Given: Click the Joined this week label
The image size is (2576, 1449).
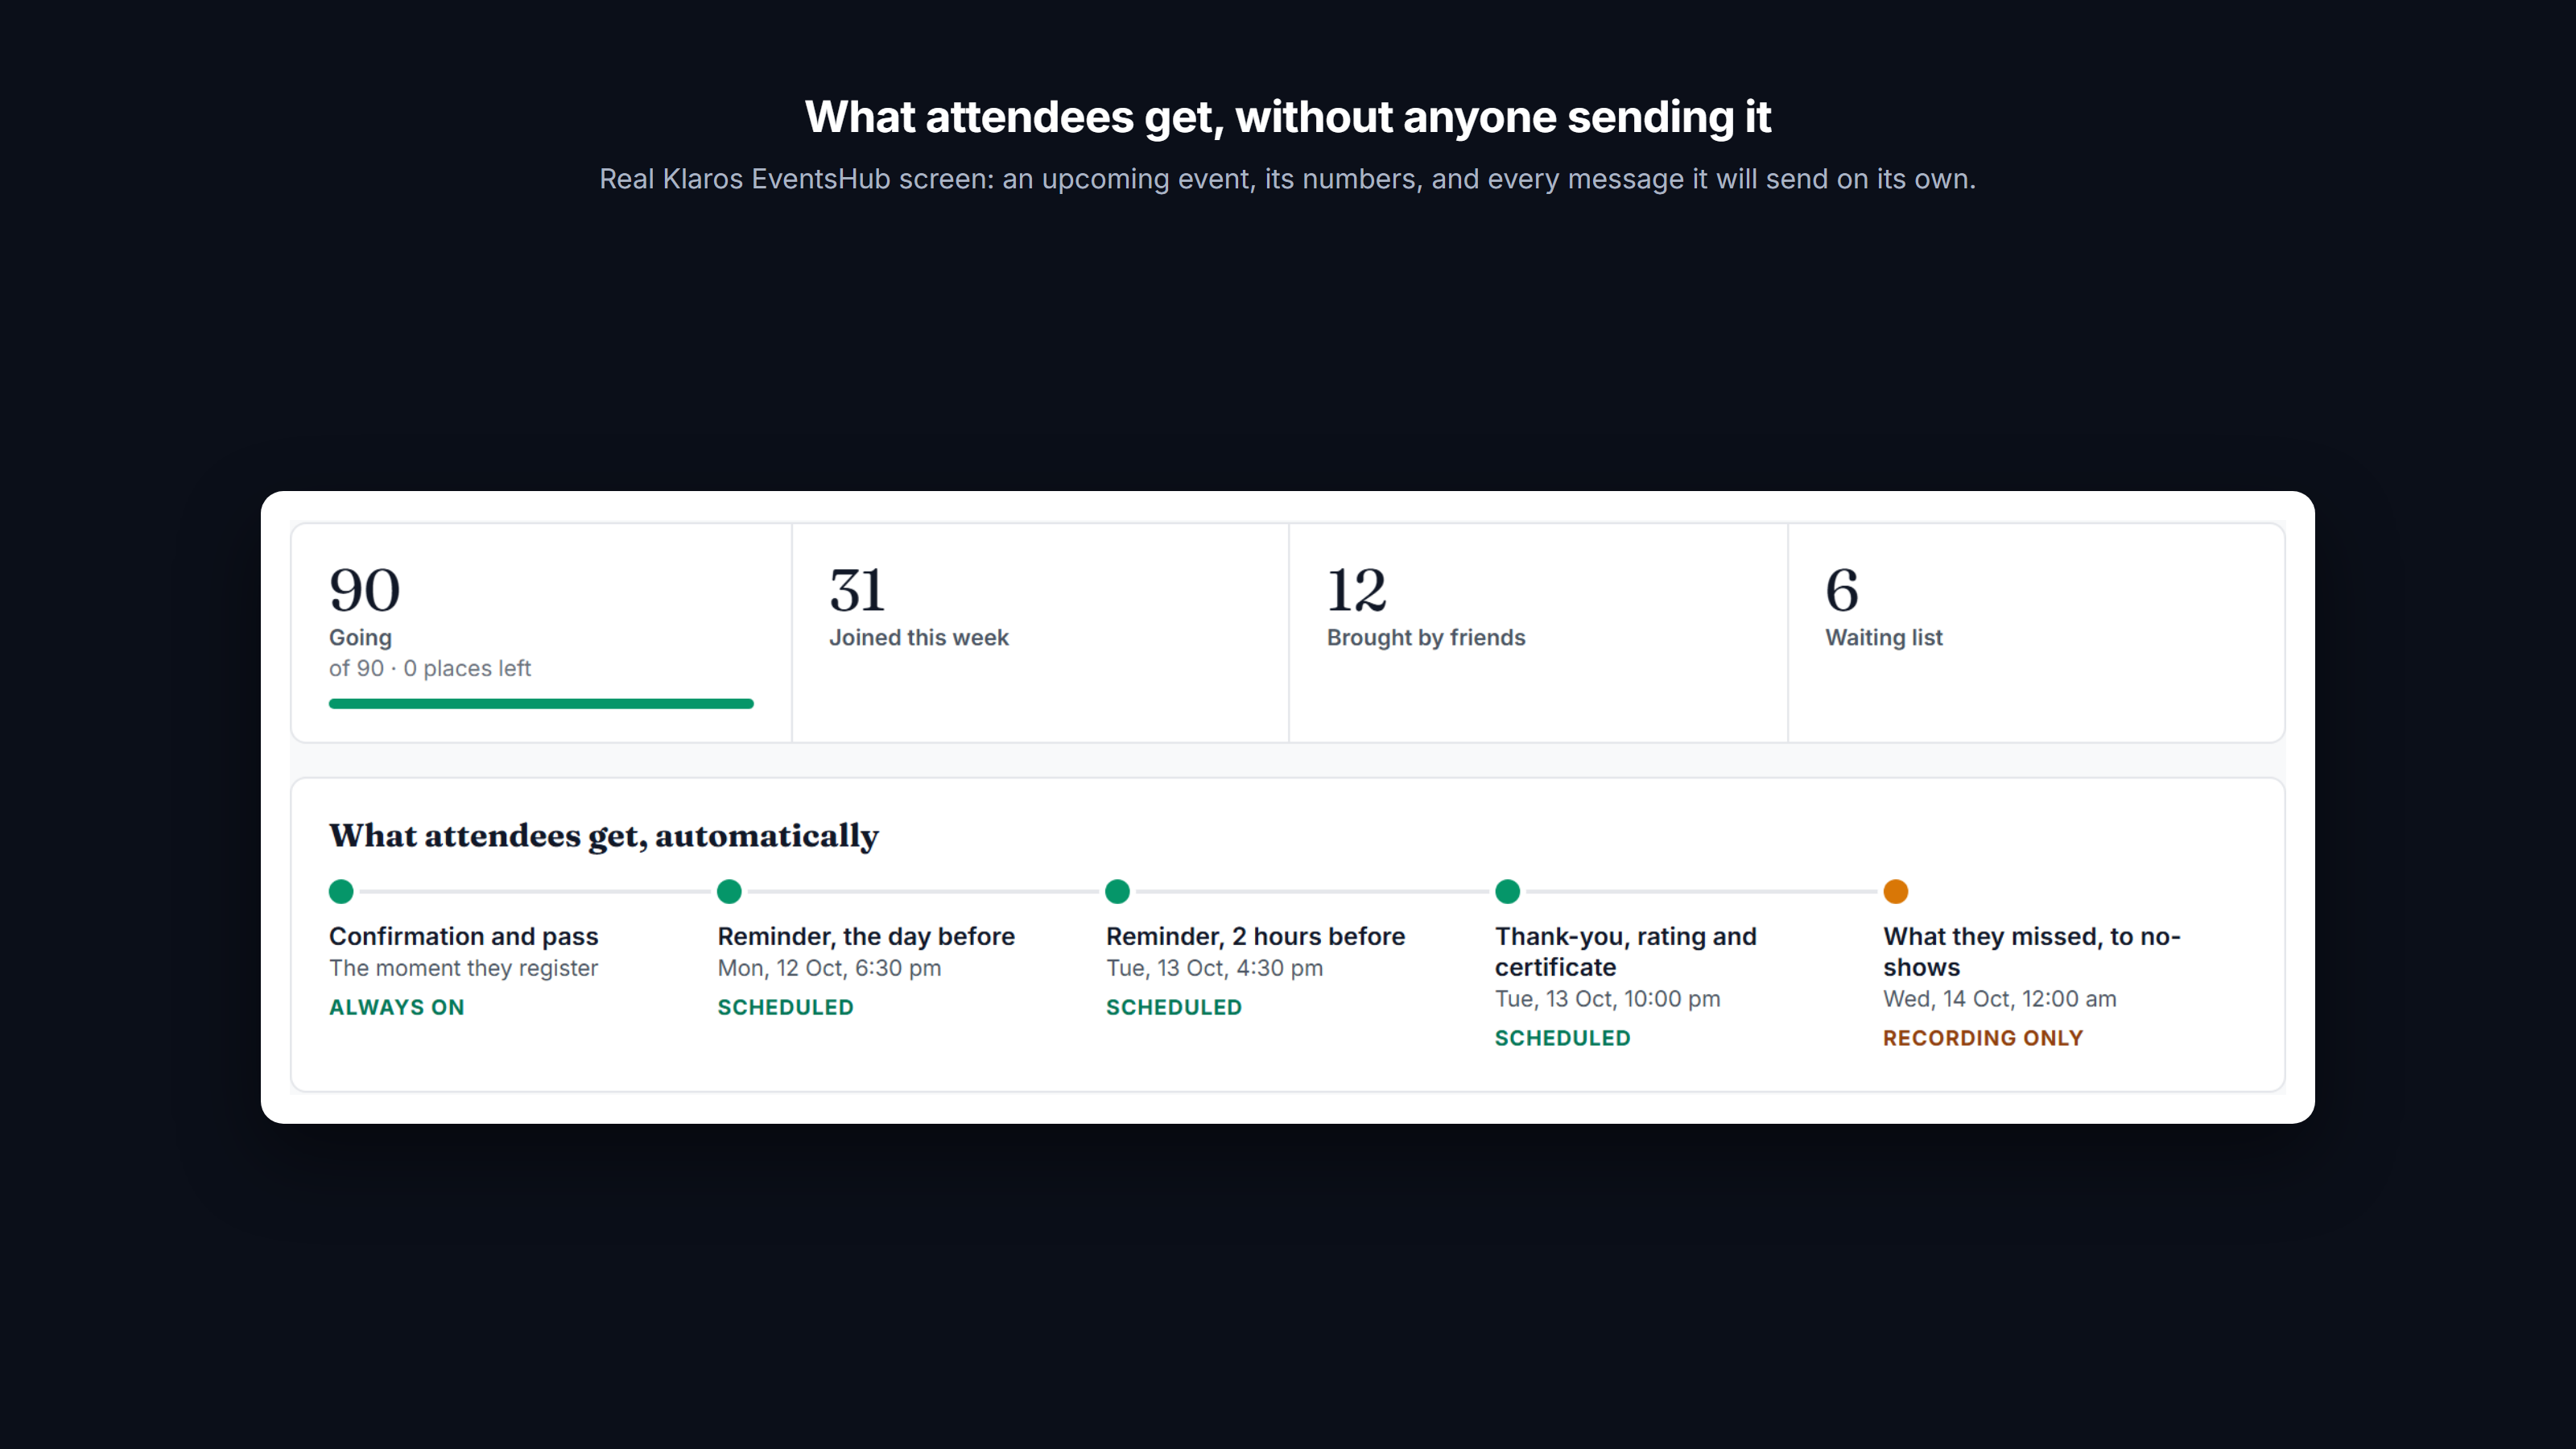Looking at the screenshot, I should (x=919, y=638).
